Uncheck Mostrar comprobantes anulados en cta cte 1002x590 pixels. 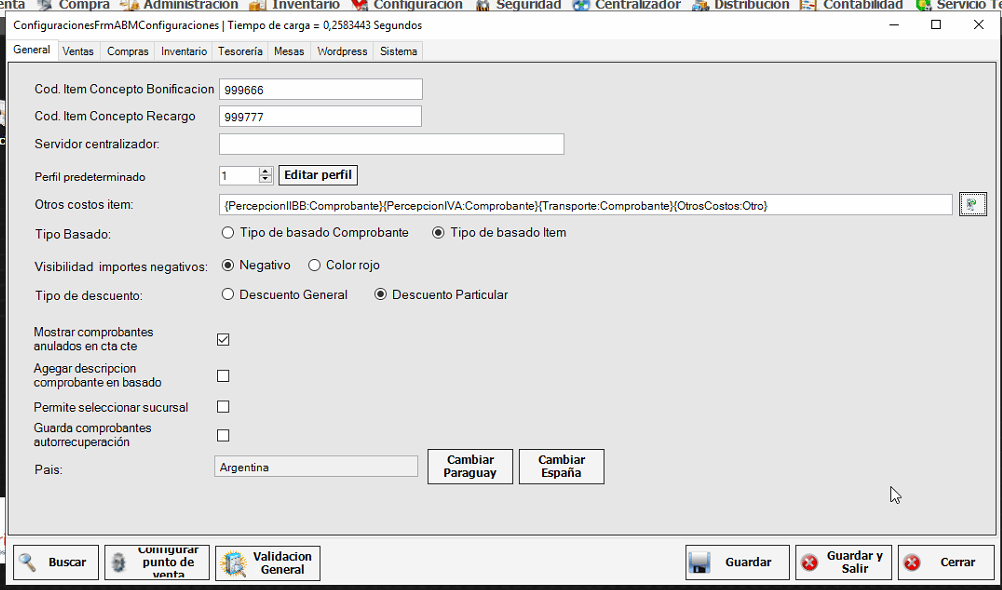pyautogui.click(x=223, y=339)
